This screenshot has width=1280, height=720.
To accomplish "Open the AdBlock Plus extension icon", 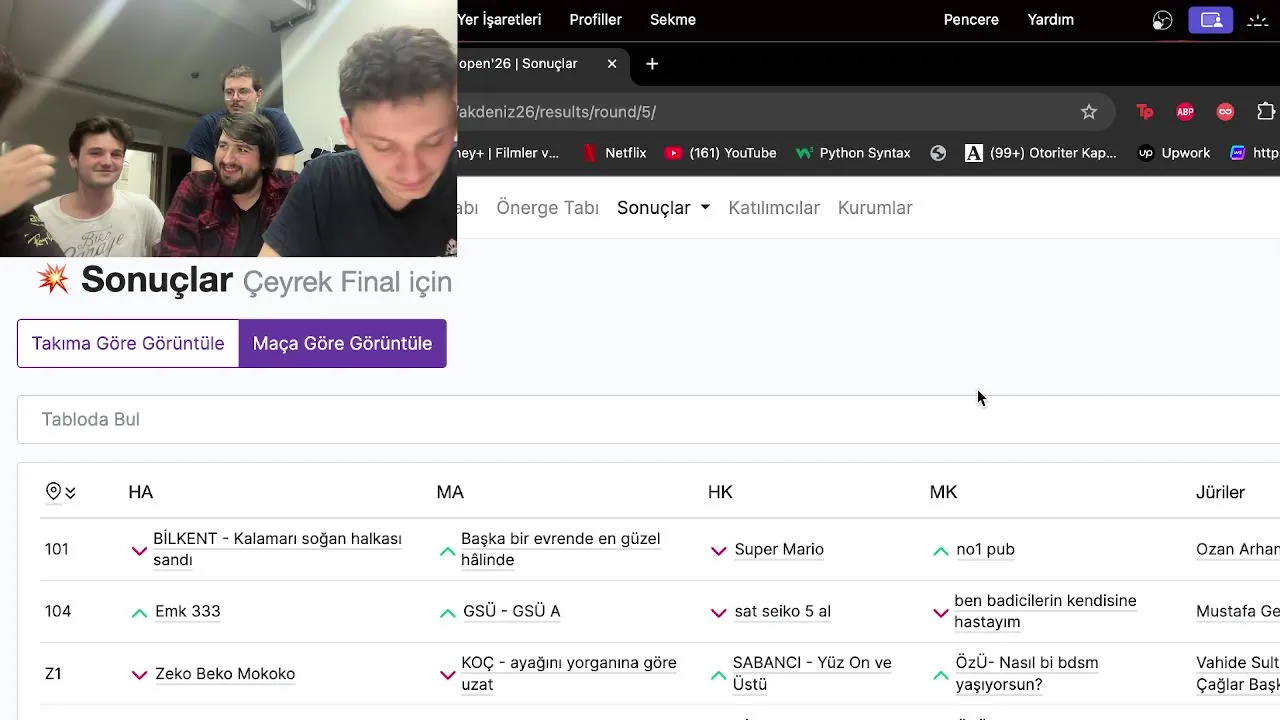I will coord(1185,112).
